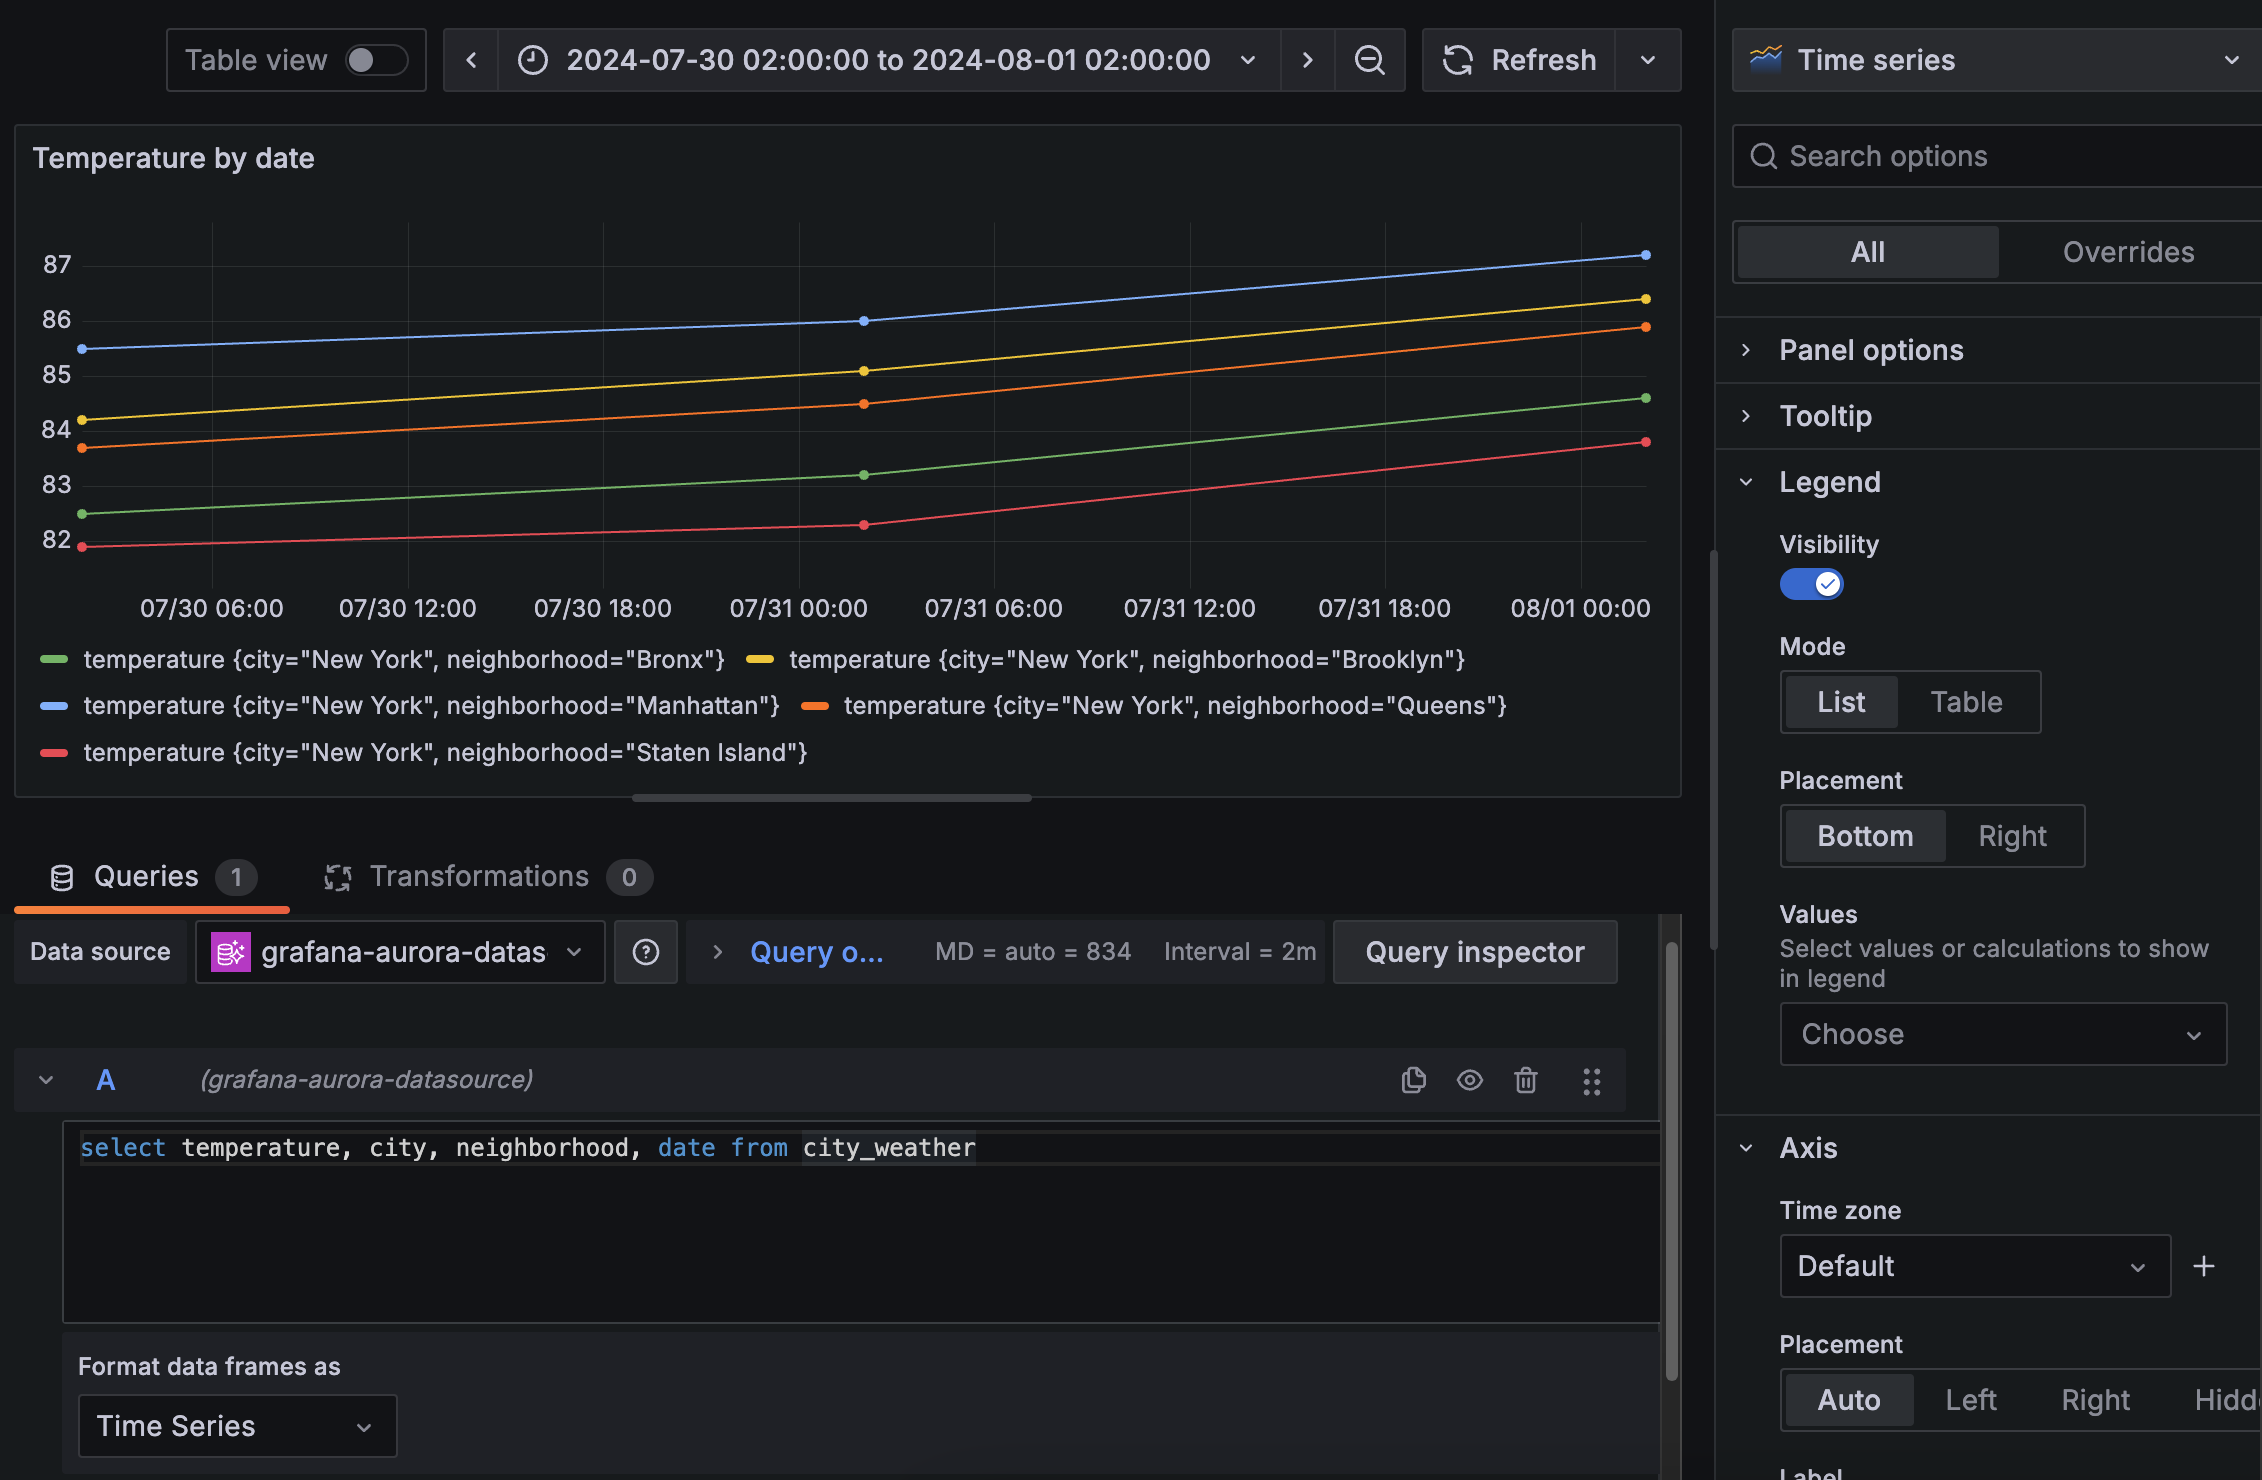Click the clock icon in time picker
This screenshot has height=1480, width=2262.
tap(531, 60)
